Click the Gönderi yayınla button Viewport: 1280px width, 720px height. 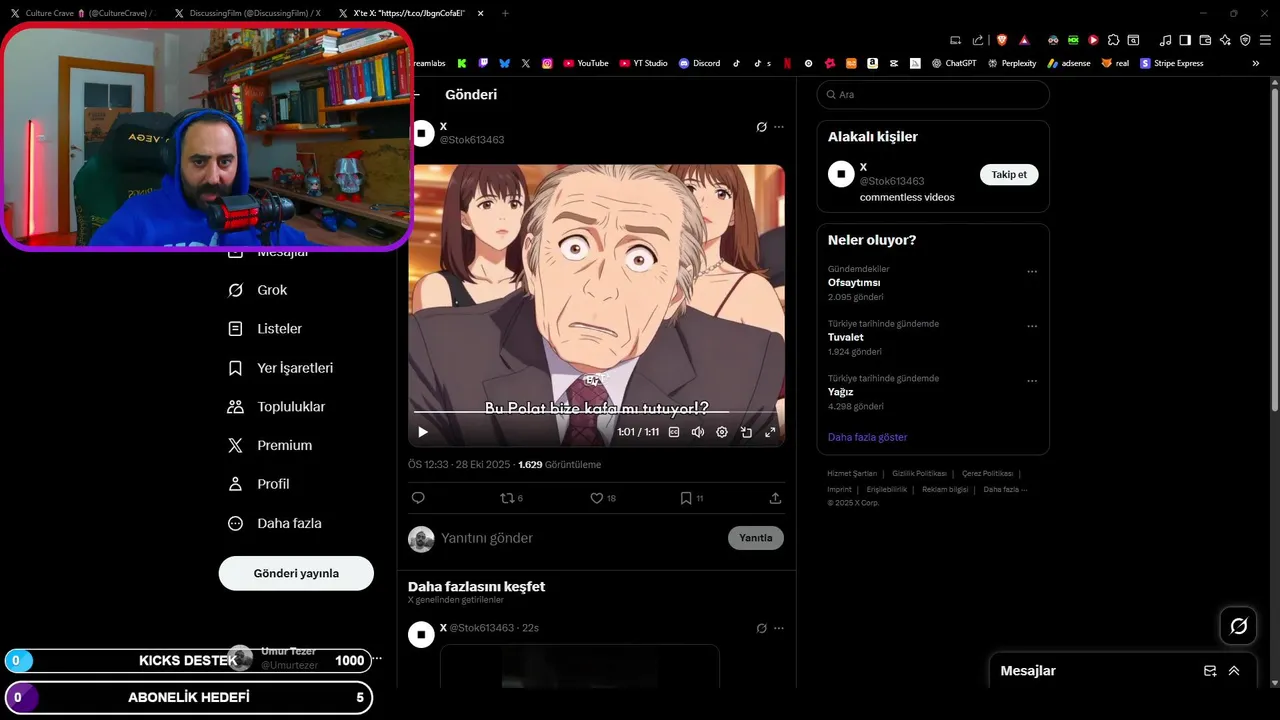[296, 573]
